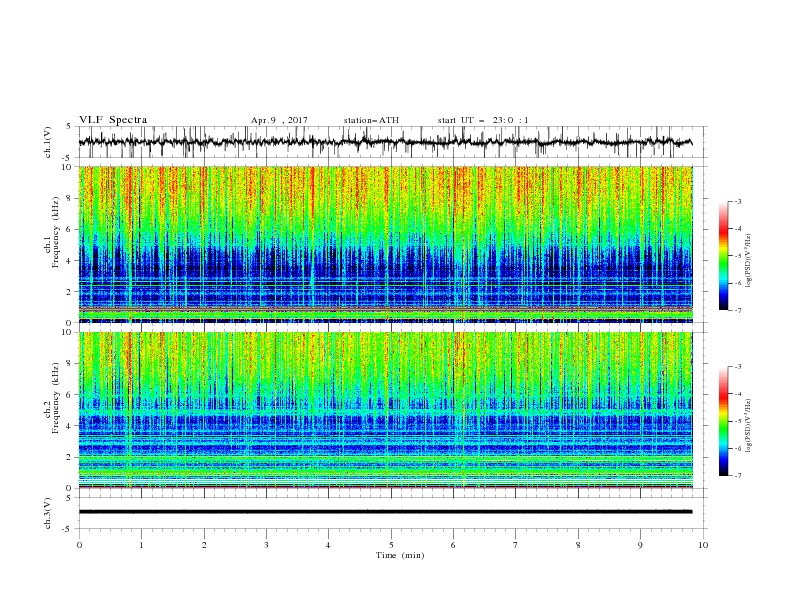792x612 pixels.
Task: Click time axis tick label "1"
Action: (x=141, y=545)
